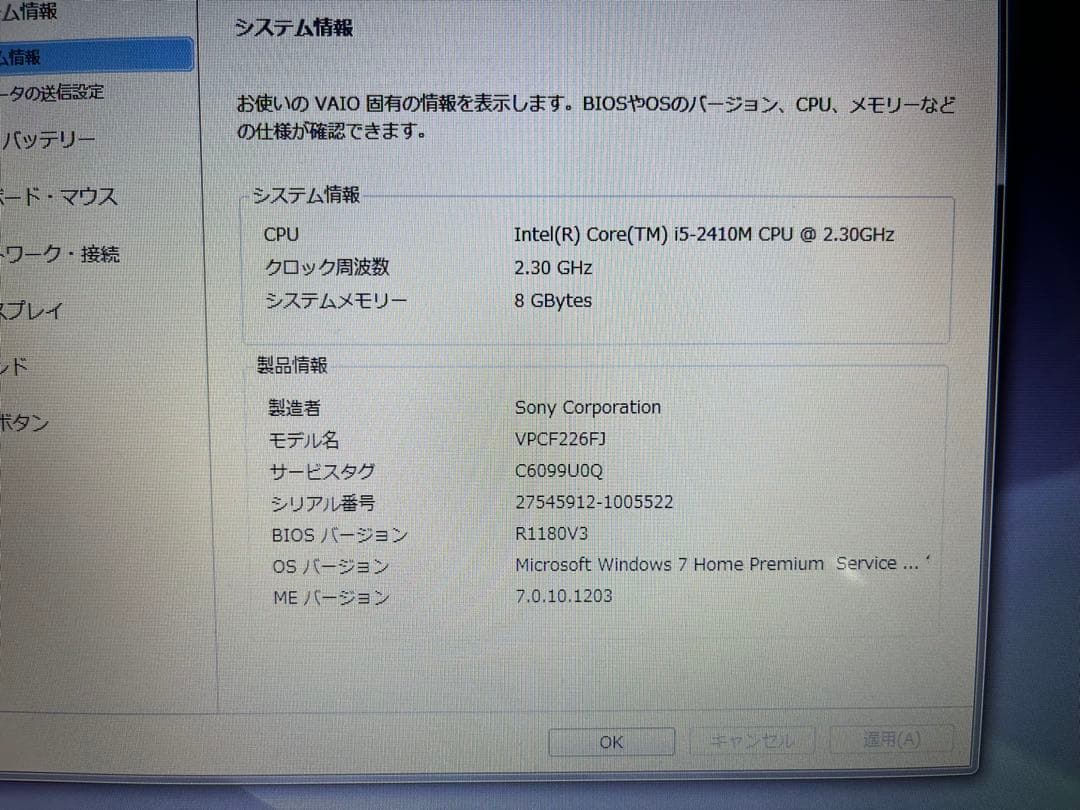This screenshot has height=810, width=1080.
Task: Select the highlighted システム情報 sidebar item
Action: (x=96, y=55)
